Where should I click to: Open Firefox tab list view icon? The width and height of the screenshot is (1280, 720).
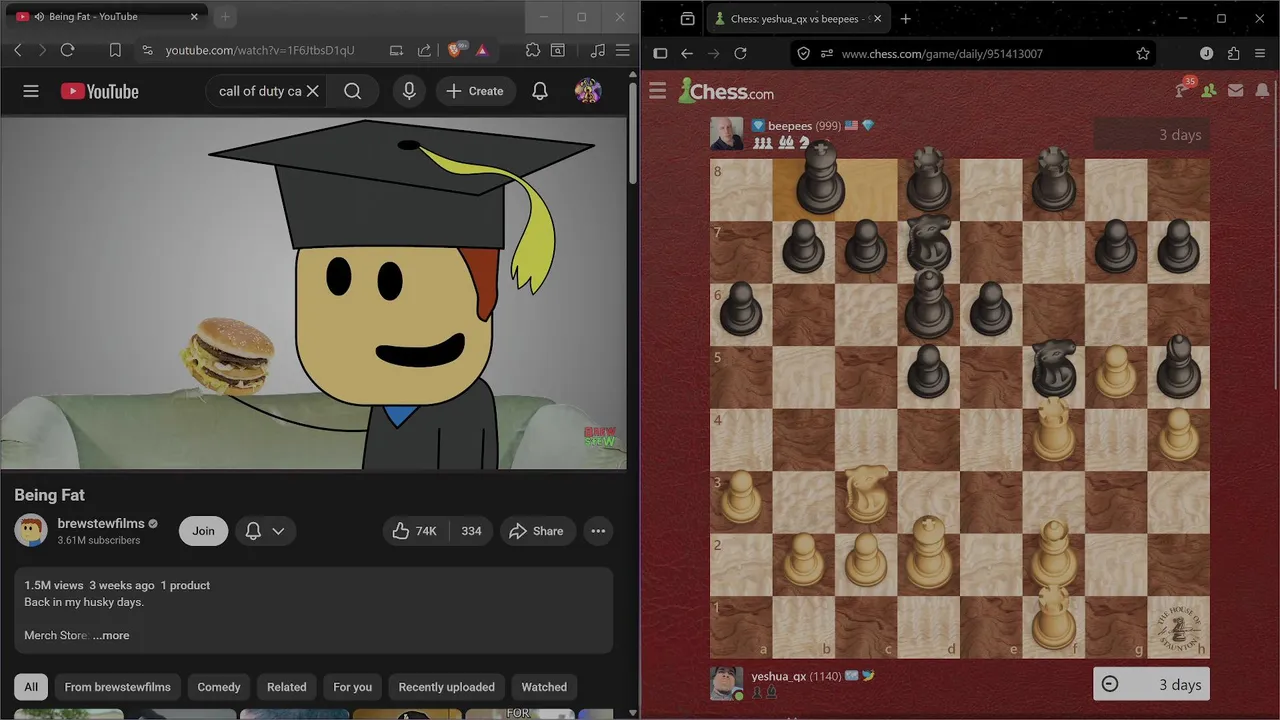click(x=688, y=19)
